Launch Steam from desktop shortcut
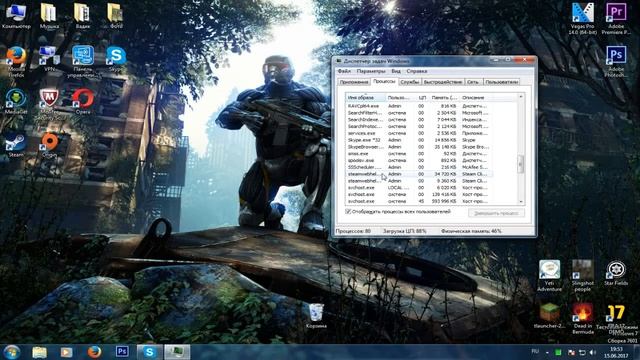The width and height of the screenshot is (640, 360). point(16,144)
